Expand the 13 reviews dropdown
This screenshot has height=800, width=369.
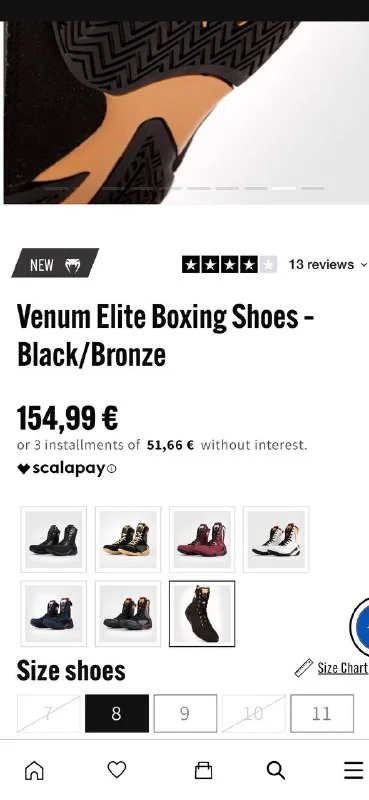pyautogui.click(x=327, y=264)
